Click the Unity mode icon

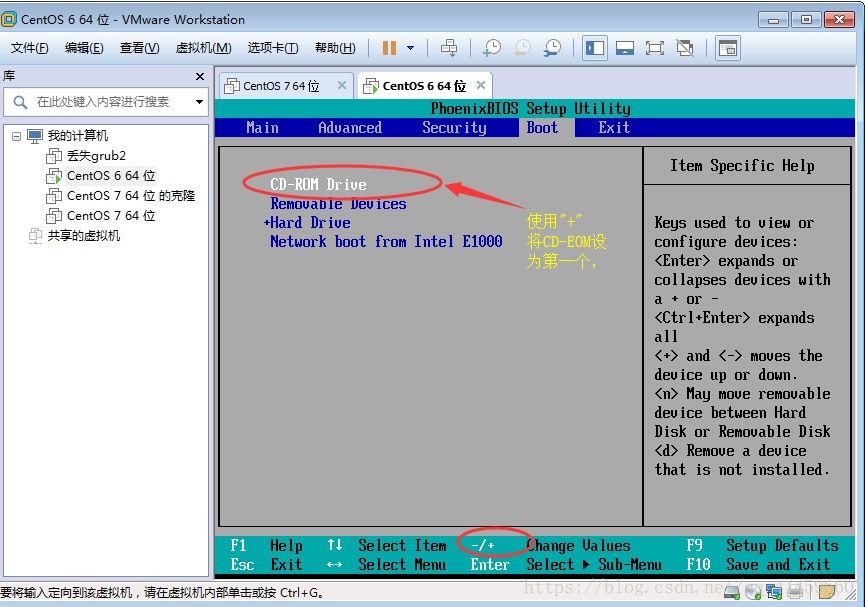coord(685,48)
